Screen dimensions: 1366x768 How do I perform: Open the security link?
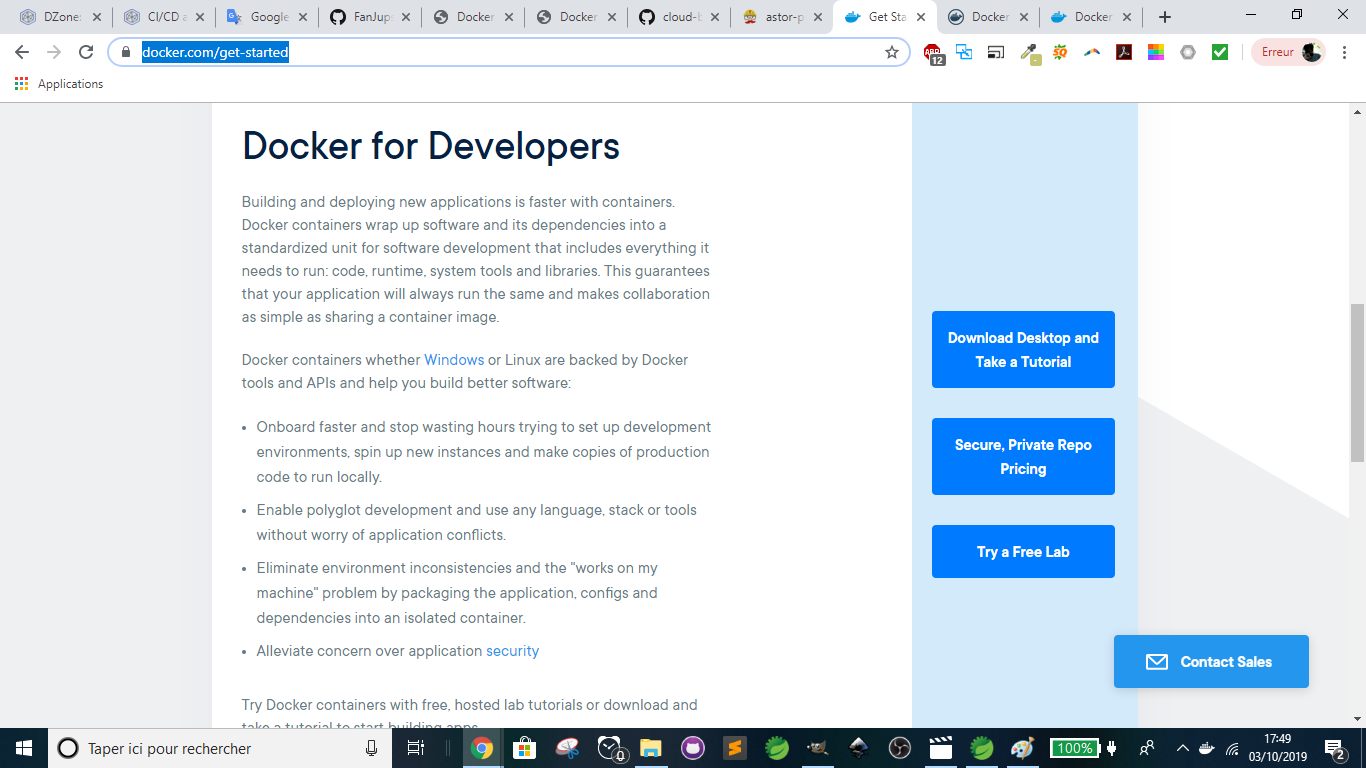pos(512,651)
